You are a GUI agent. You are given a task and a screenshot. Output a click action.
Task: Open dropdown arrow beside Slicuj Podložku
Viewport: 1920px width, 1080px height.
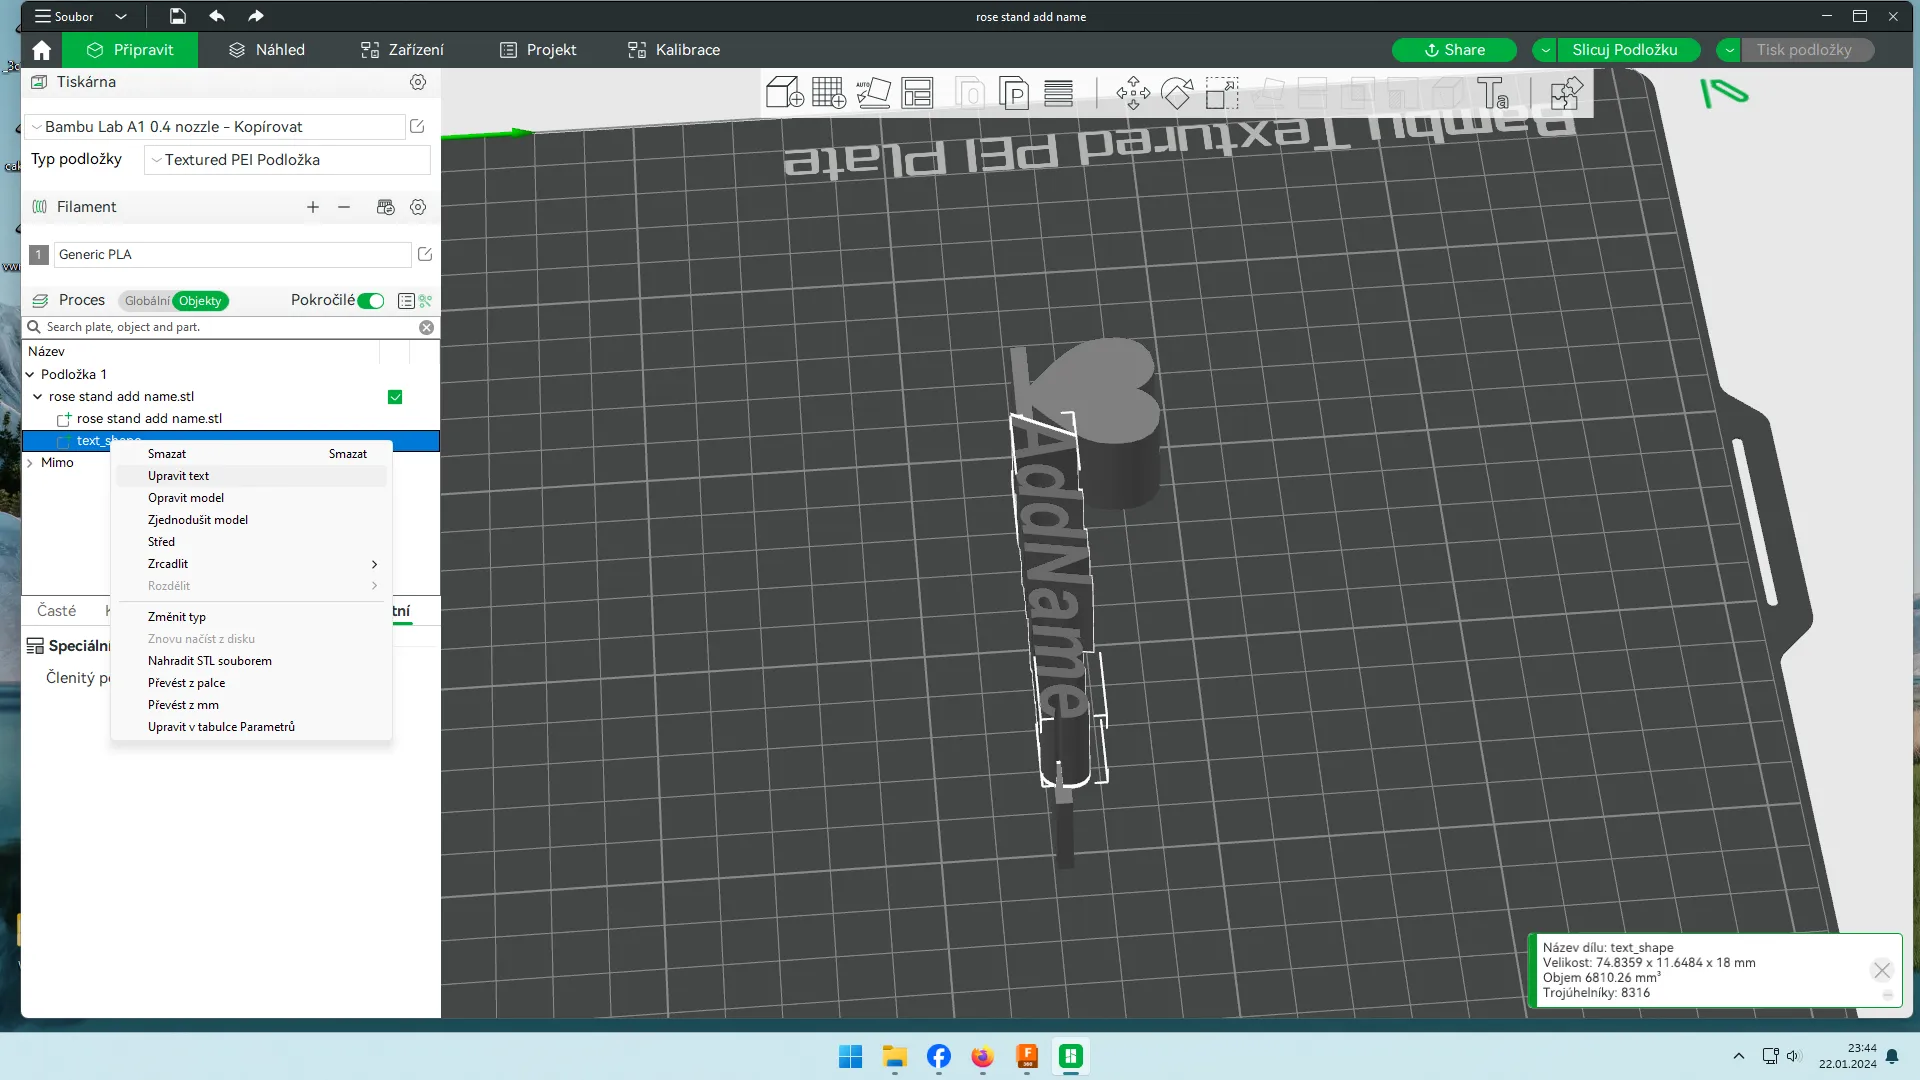(x=1546, y=50)
